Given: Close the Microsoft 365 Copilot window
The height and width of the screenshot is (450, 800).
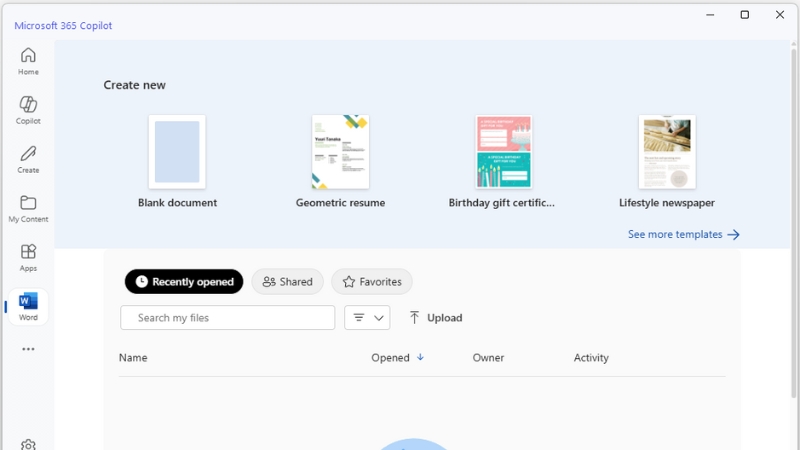Looking at the screenshot, I should 780,15.
